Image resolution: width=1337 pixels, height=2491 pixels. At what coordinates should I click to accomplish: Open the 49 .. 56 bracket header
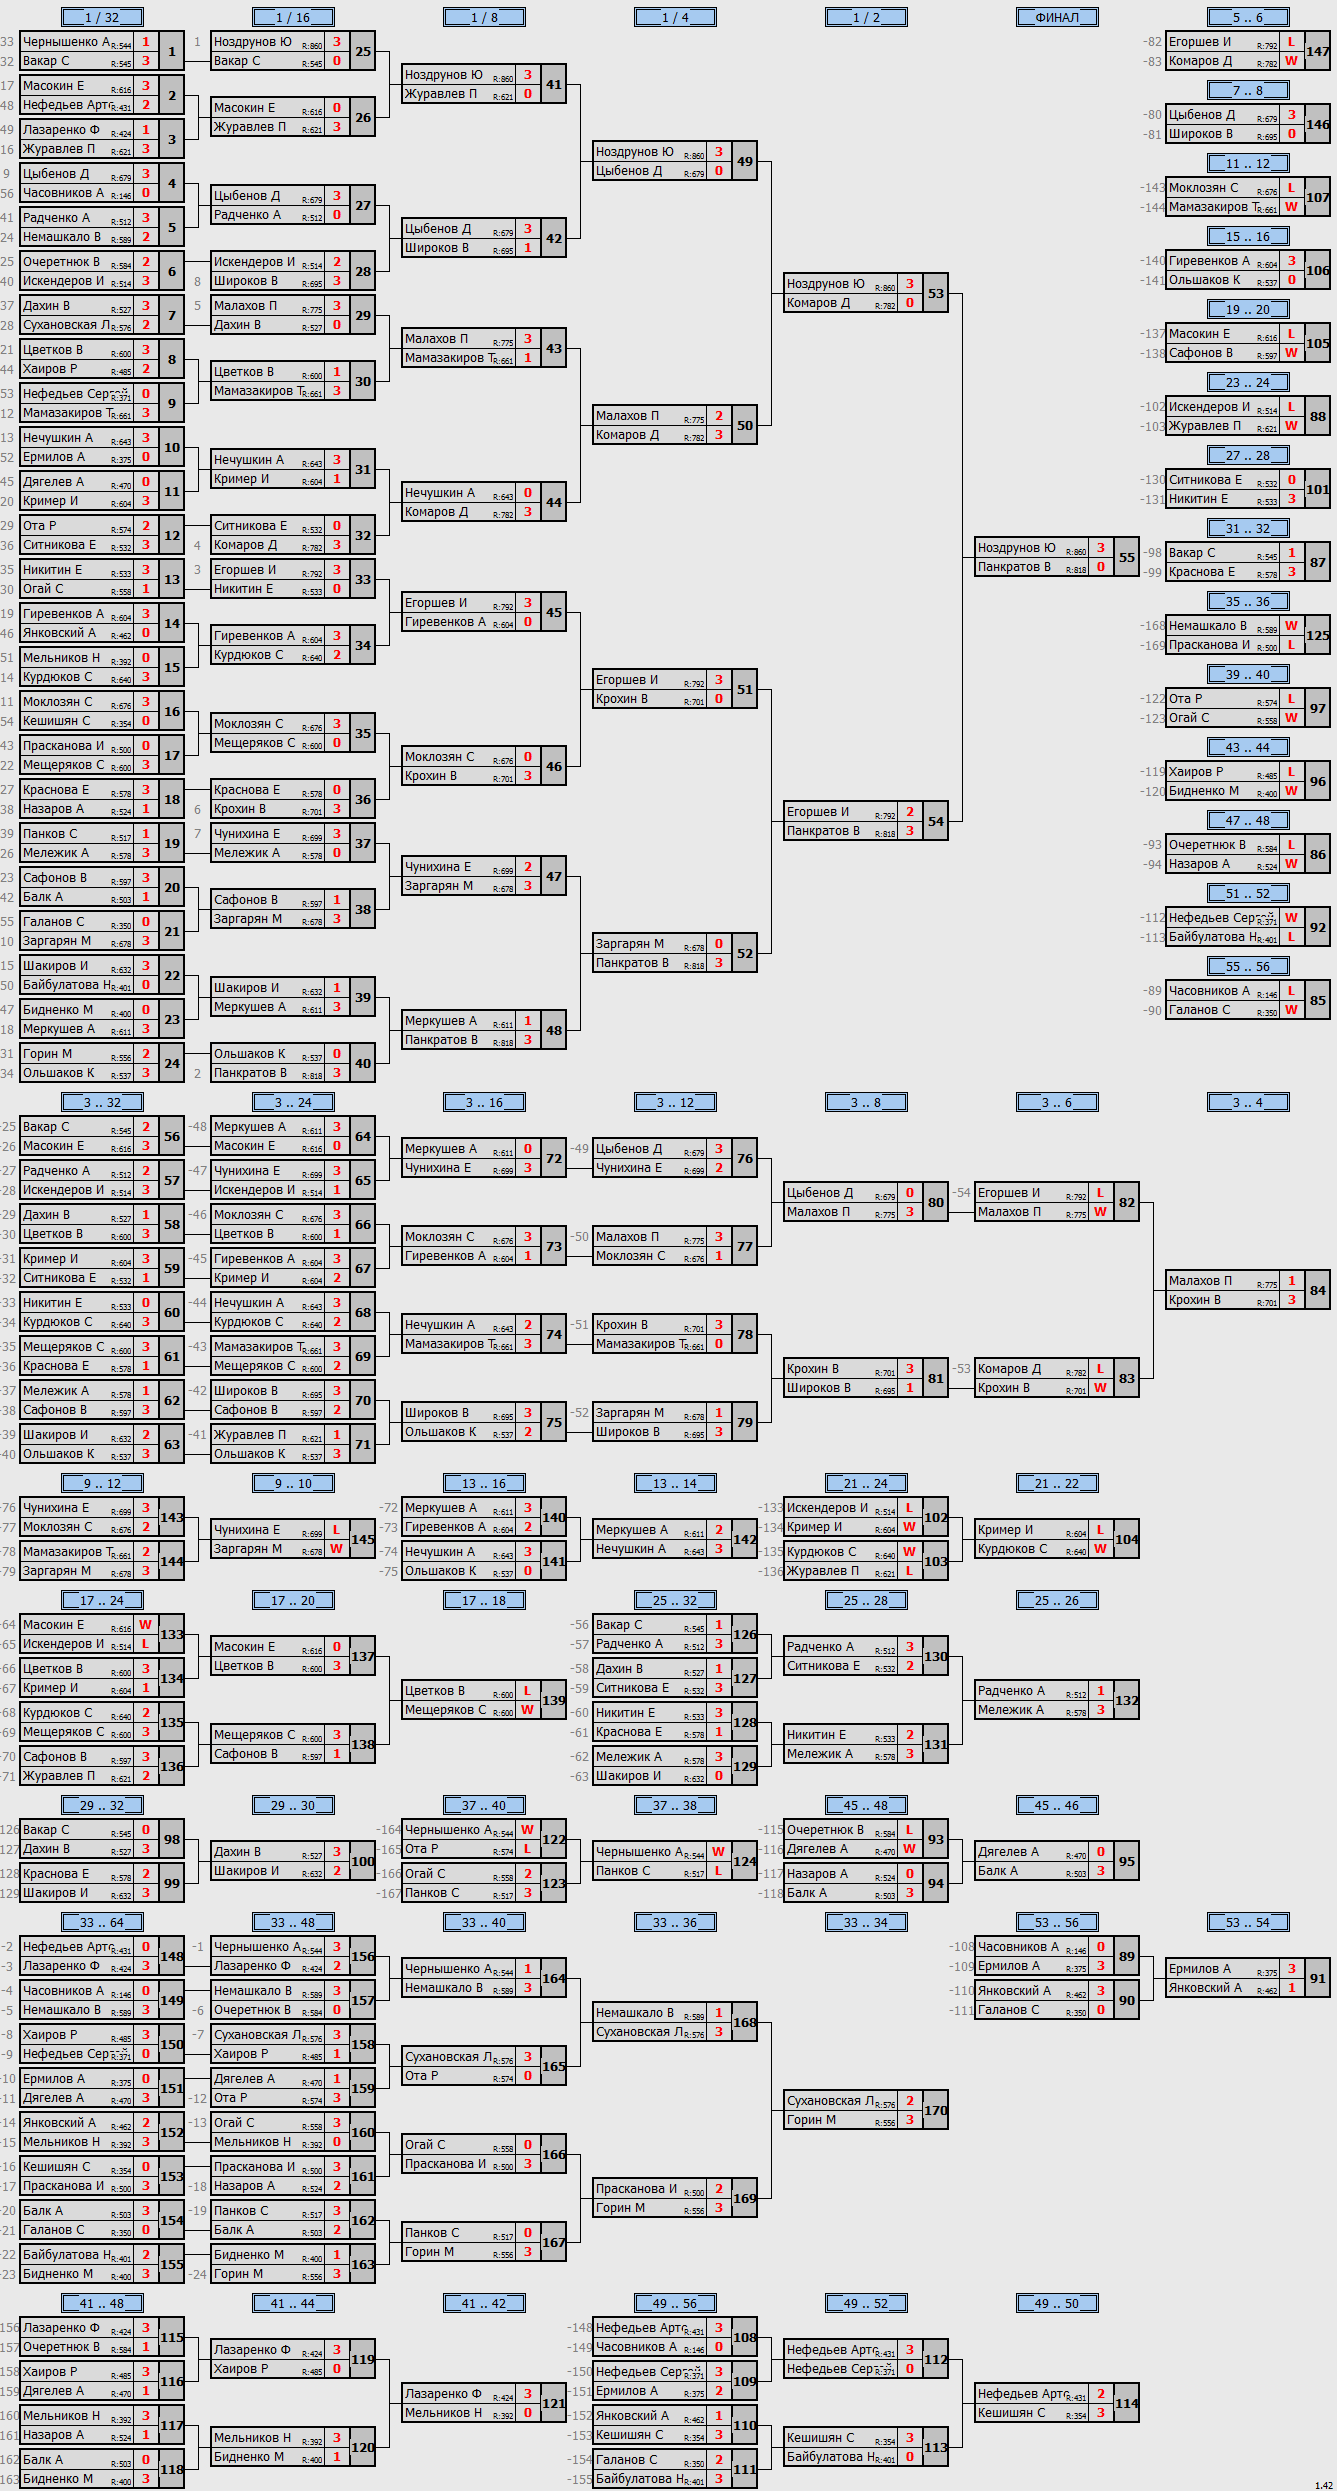tap(675, 2303)
